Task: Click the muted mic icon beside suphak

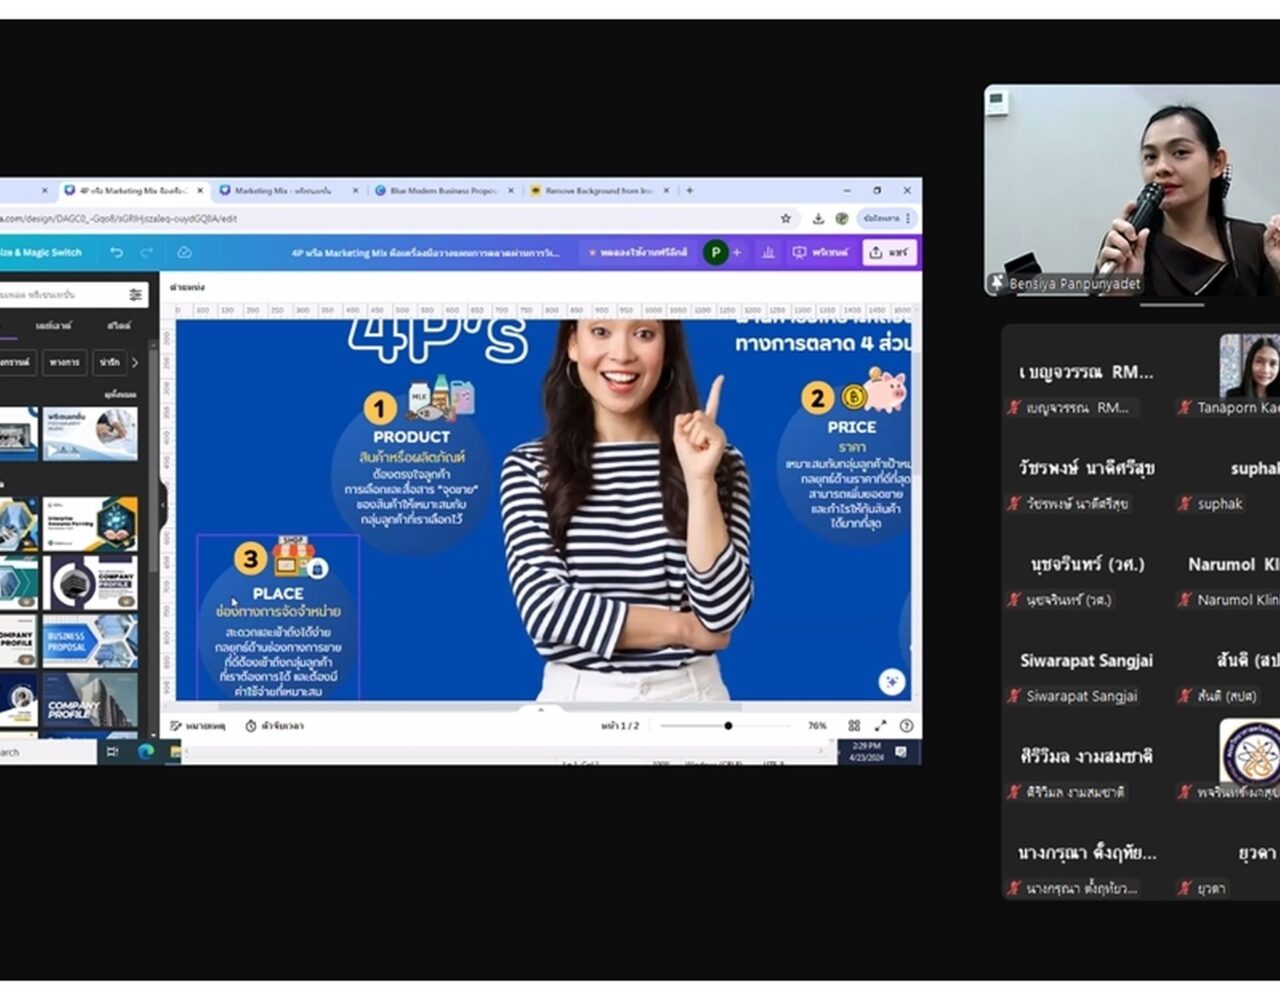Action: [1185, 504]
